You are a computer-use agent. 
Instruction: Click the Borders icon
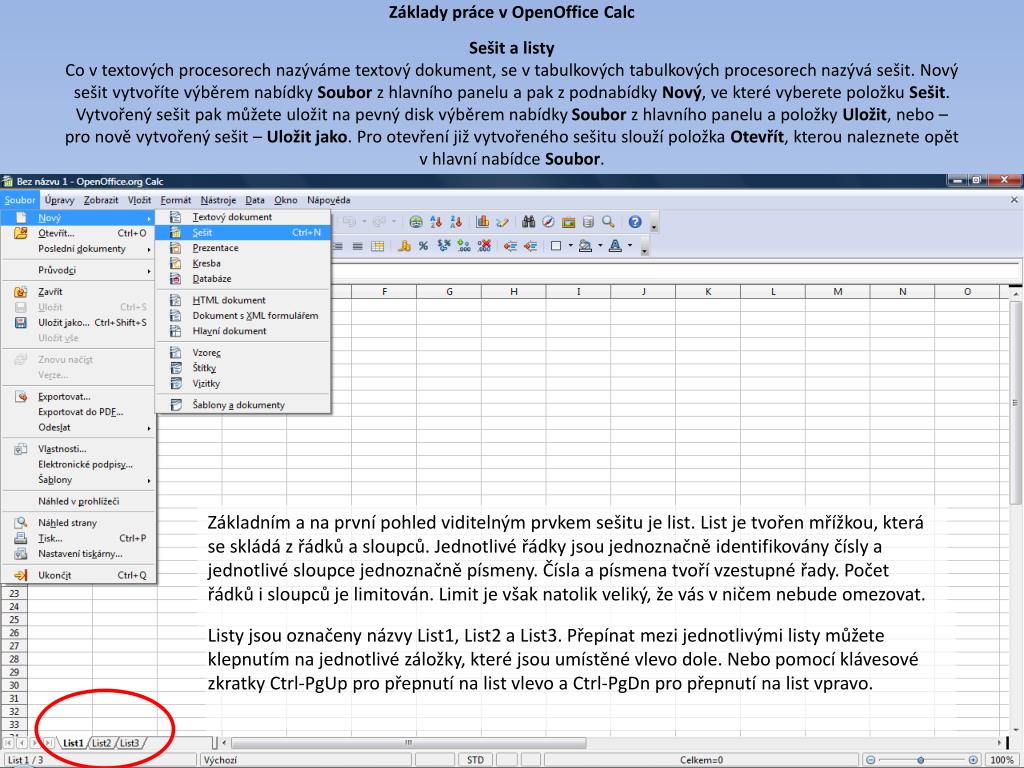(x=556, y=246)
